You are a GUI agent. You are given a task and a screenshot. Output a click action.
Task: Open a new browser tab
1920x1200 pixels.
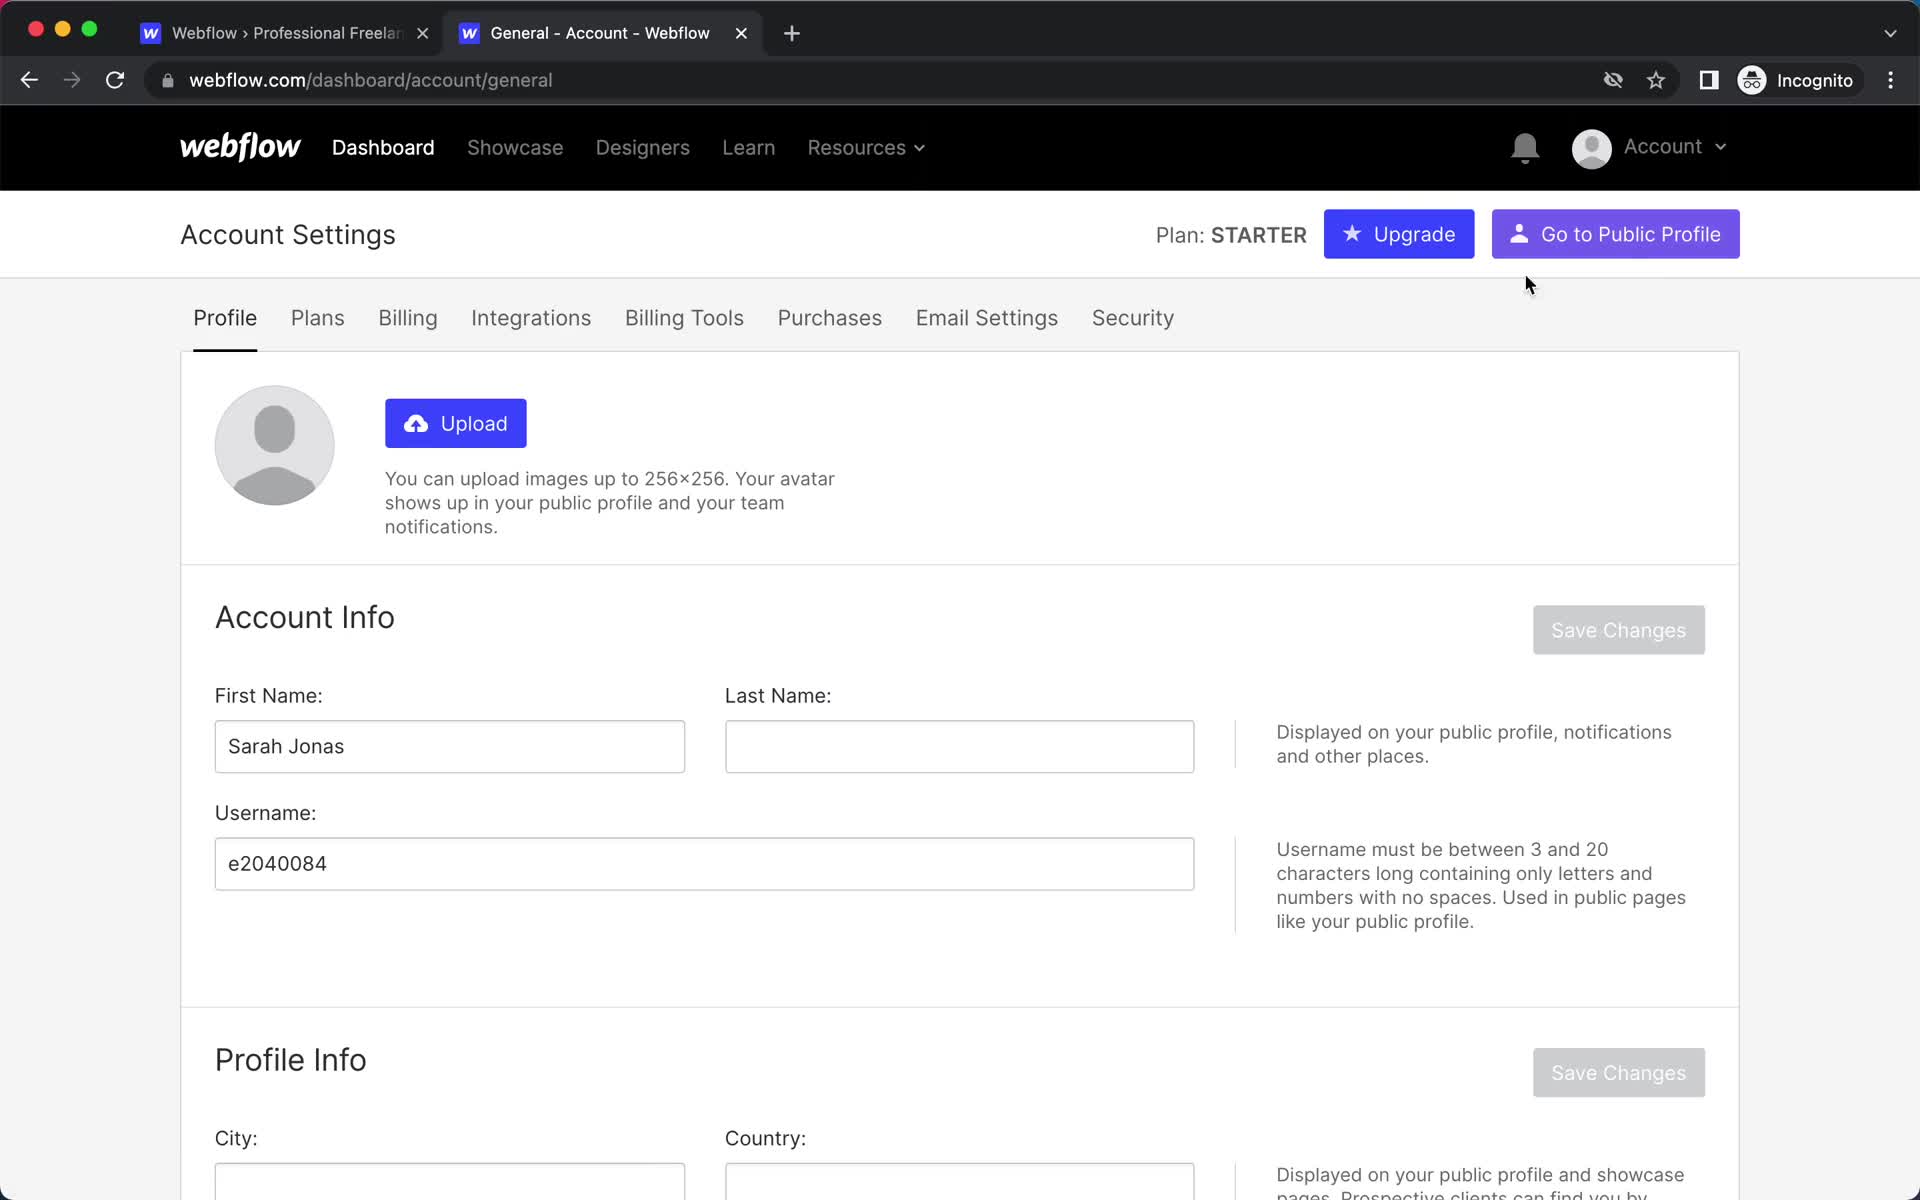click(792, 33)
